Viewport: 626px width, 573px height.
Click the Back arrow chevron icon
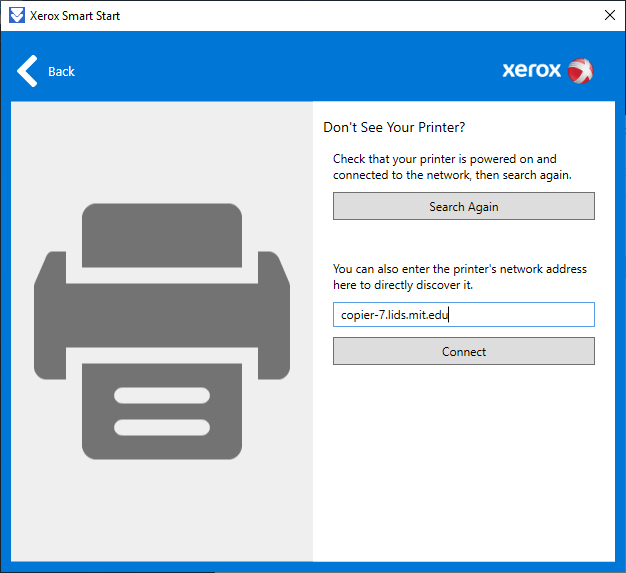(27, 71)
